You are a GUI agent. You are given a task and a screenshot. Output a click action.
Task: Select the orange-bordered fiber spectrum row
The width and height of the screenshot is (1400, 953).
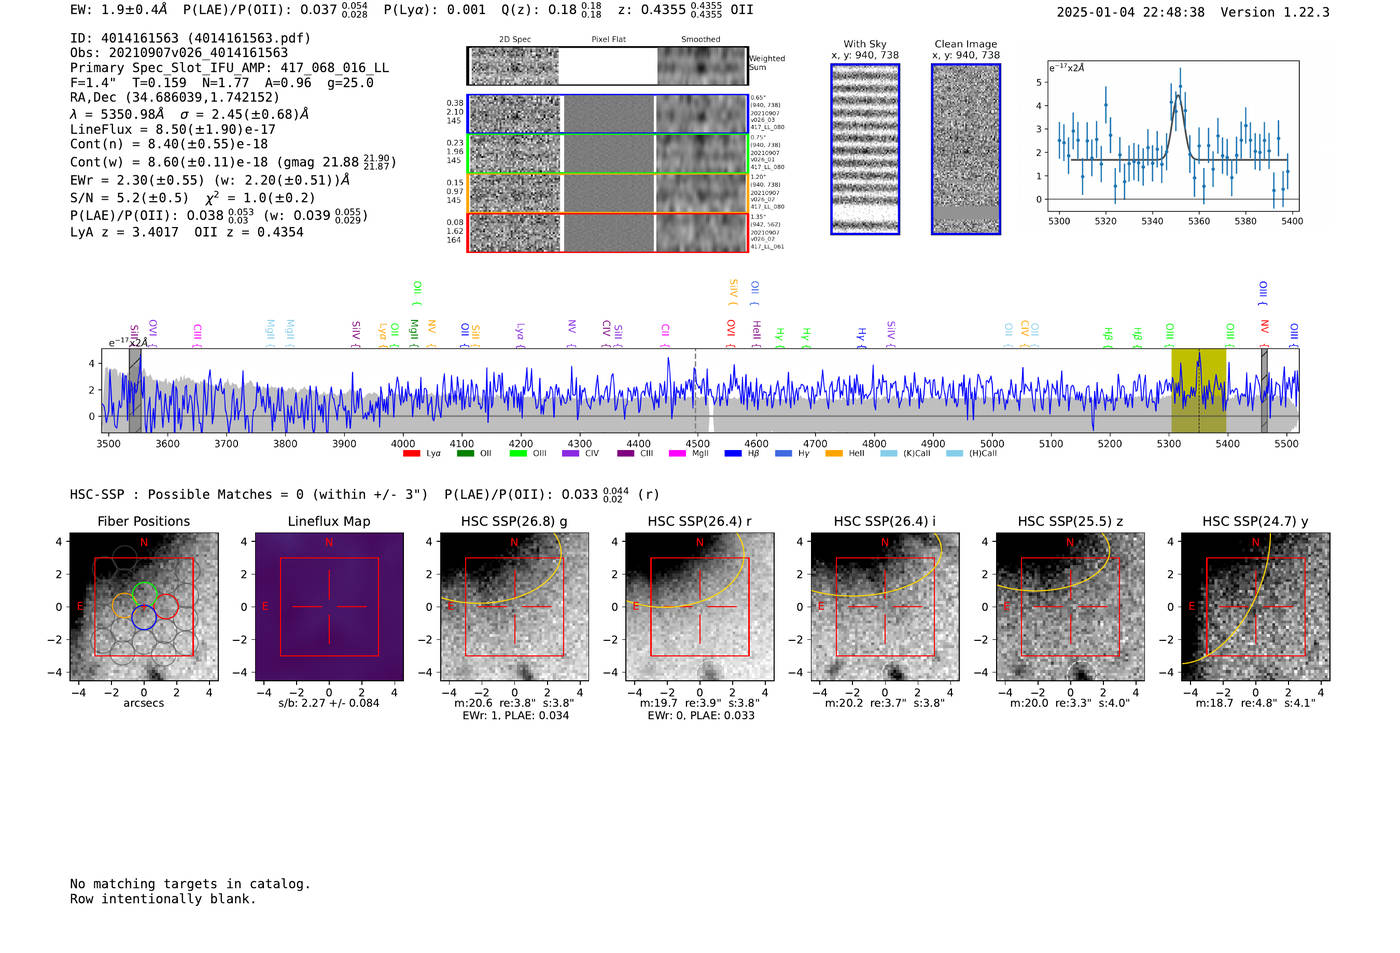[x=607, y=193]
